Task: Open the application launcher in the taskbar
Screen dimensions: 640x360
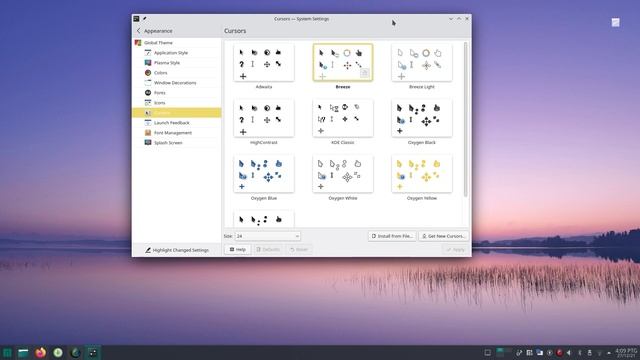Action: (7, 353)
